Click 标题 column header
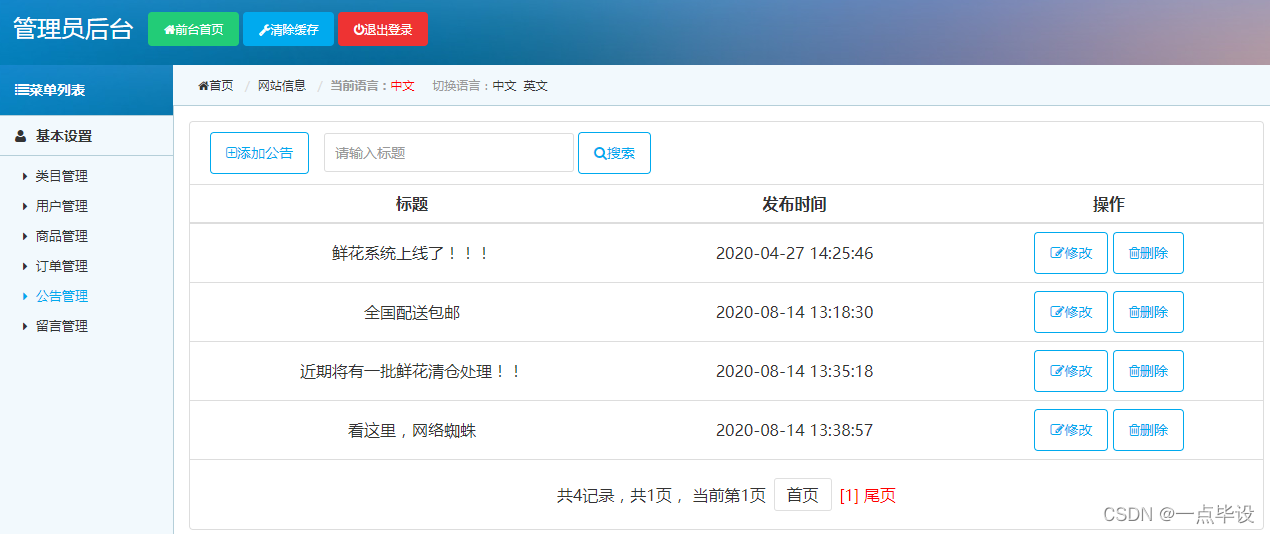1270x534 pixels. [412, 204]
